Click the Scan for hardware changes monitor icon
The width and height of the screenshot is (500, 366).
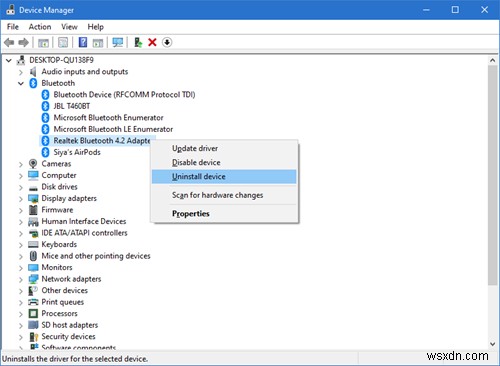click(x=118, y=43)
